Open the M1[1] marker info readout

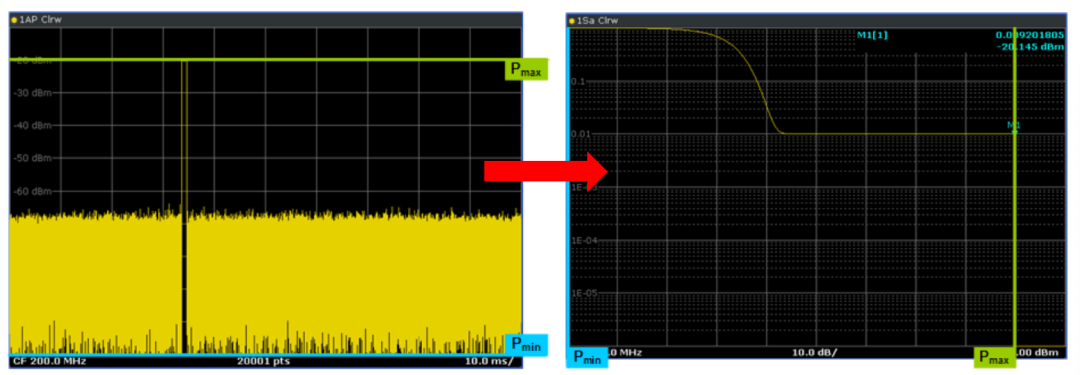pos(873,34)
